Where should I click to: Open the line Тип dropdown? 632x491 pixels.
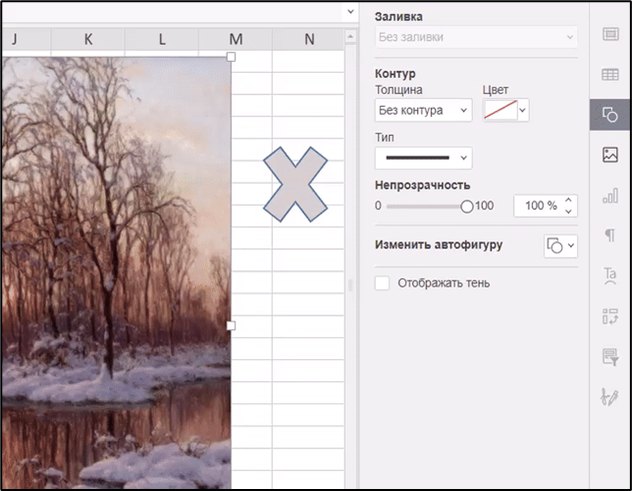423,158
